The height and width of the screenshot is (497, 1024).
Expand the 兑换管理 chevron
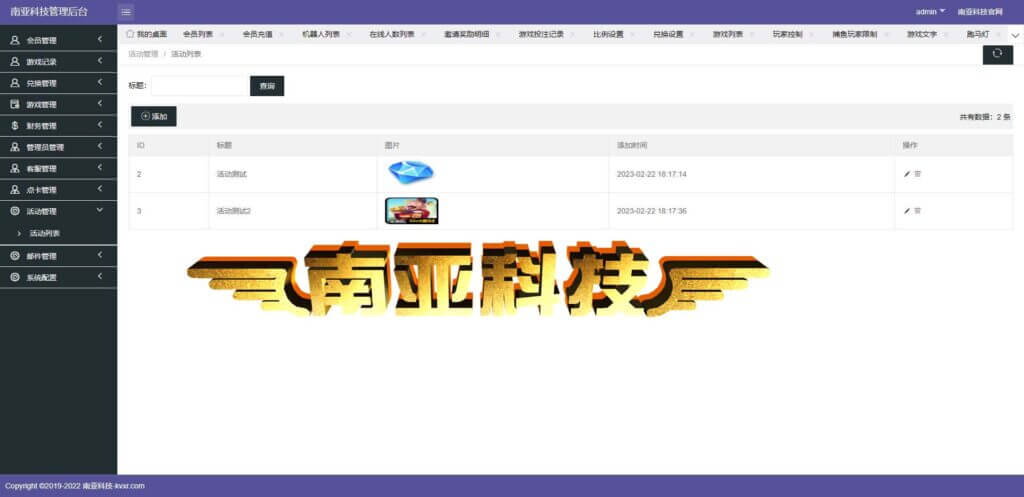click(x=100, y=83)
